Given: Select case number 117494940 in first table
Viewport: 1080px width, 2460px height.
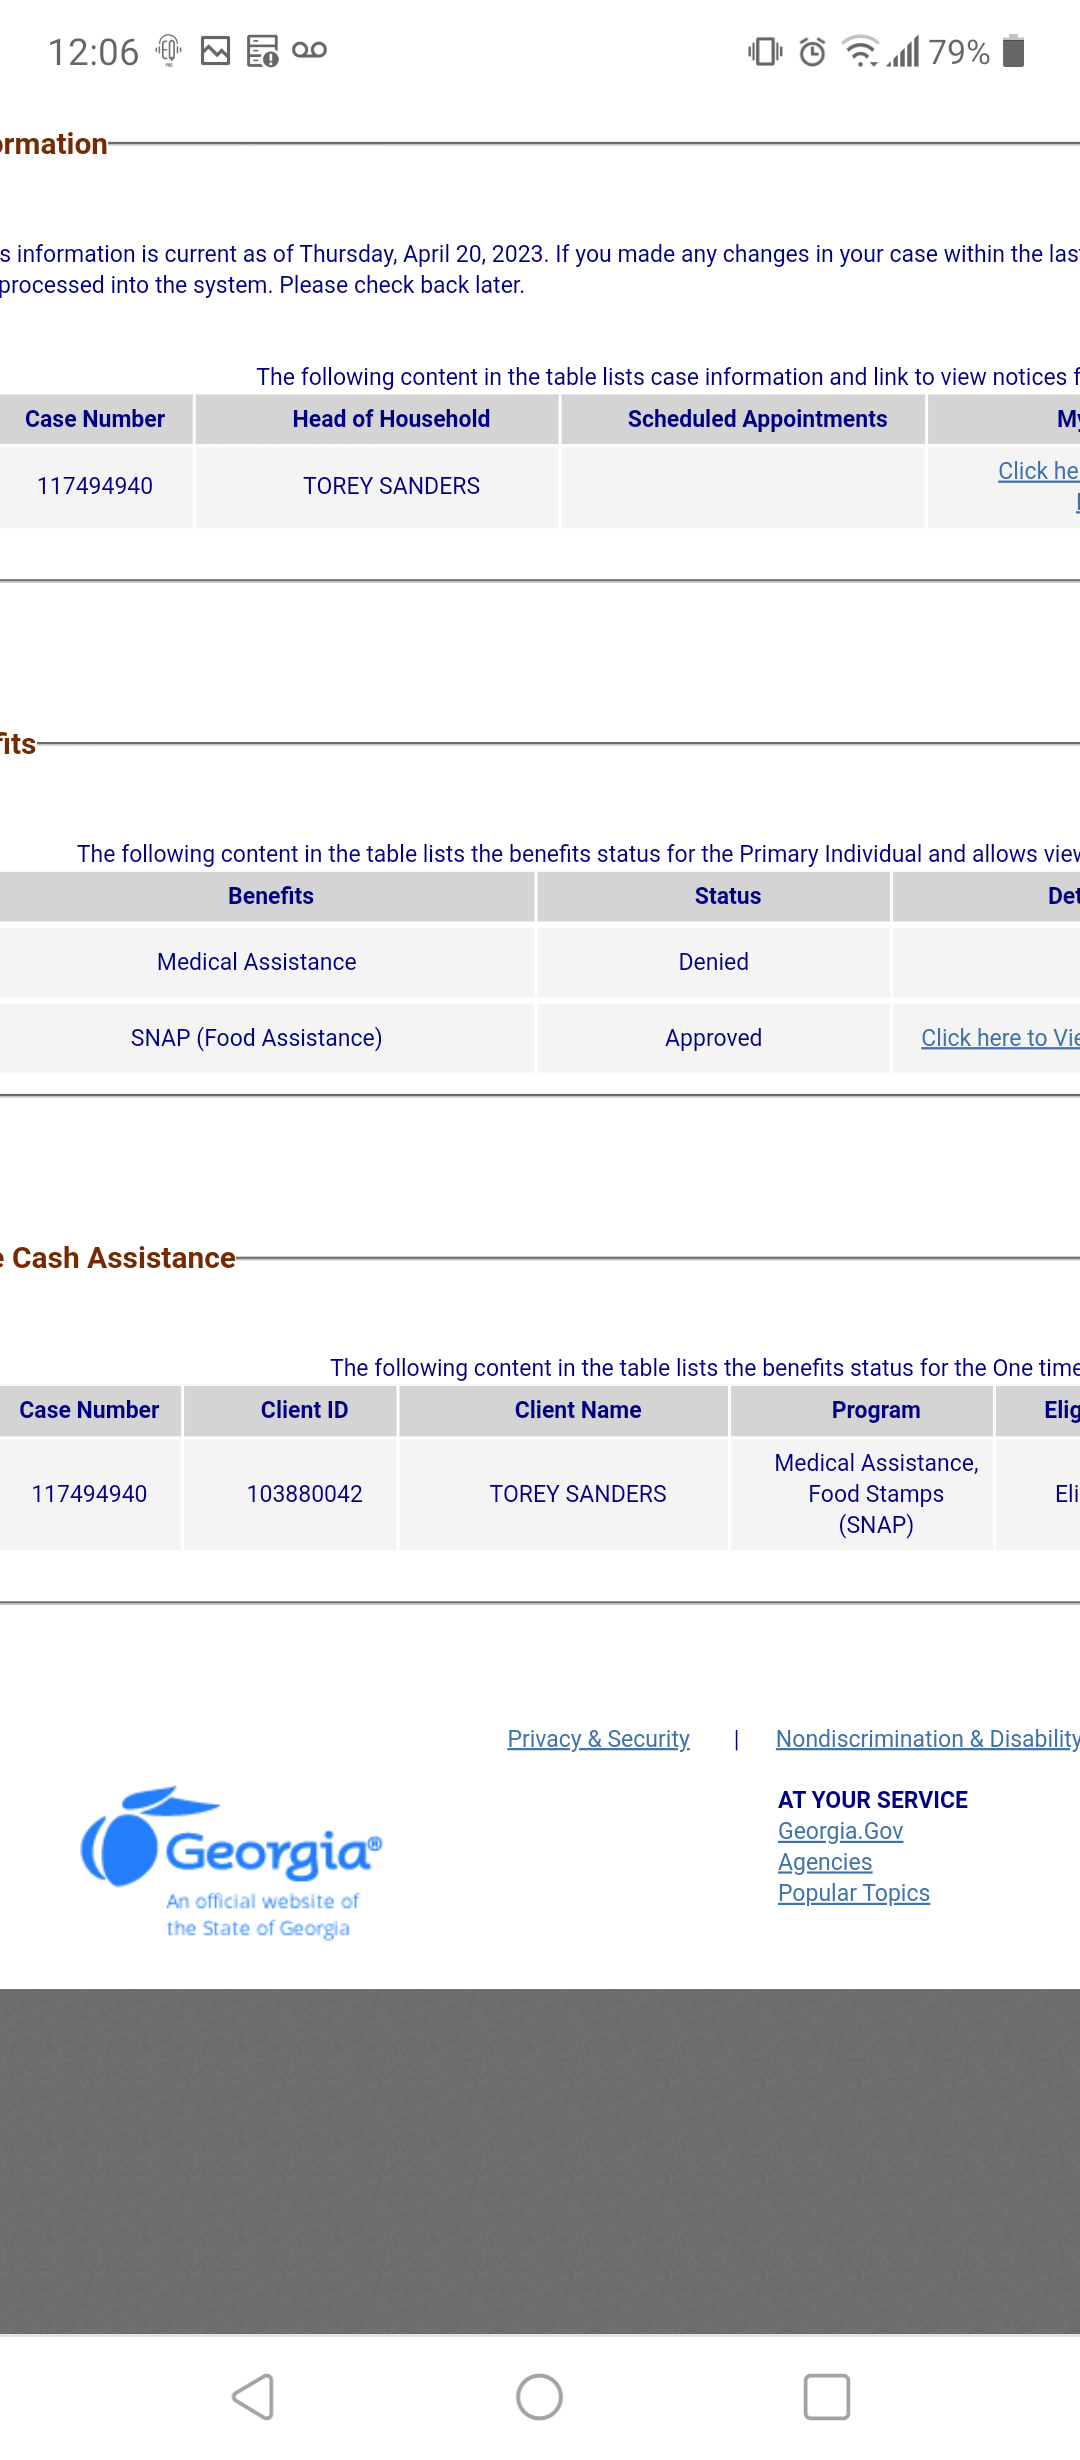Looking at the screenshot, I should pyautogui.click(x=95, y=486).
